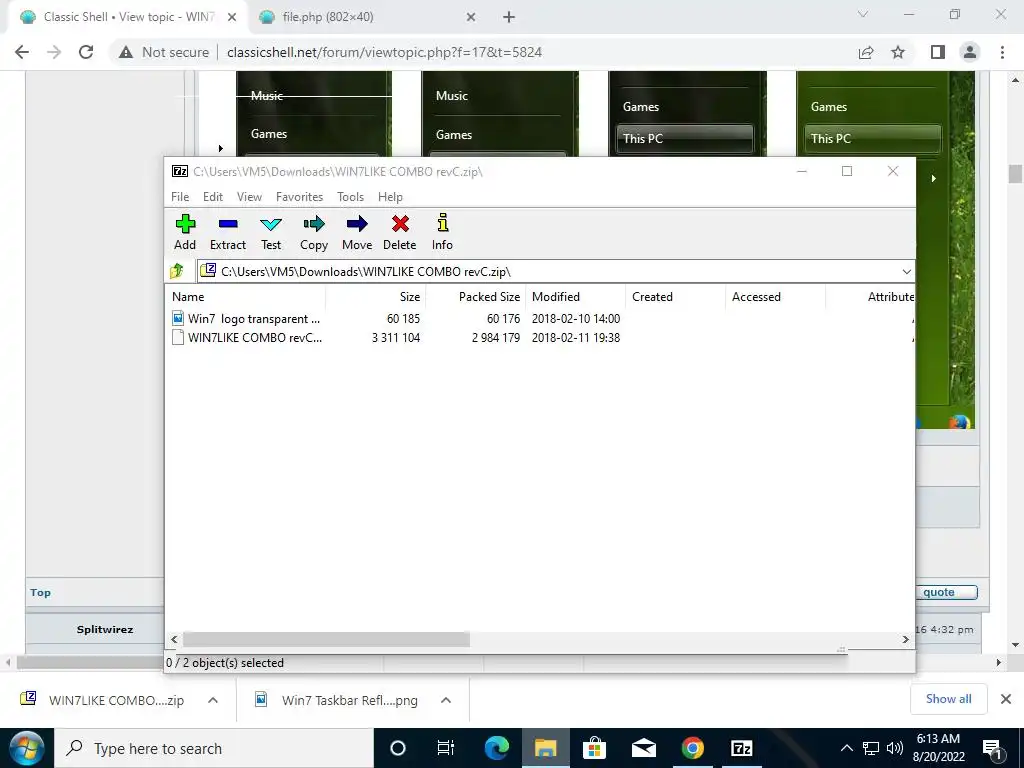This screenshot has height=768, width=1024.
Task: Select the 'Win7 logo transparent ...' file name
Action: [x=254, y=319]
